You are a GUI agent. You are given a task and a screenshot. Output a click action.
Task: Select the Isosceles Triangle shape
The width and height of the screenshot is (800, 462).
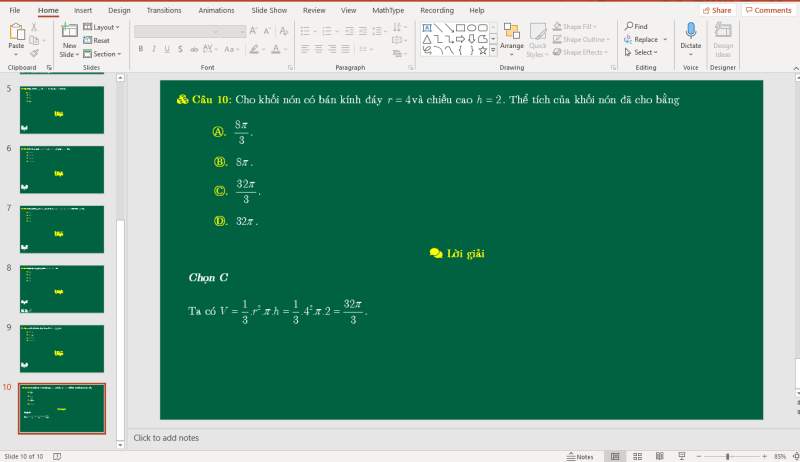pyautogui.click(x=427, y=39)
